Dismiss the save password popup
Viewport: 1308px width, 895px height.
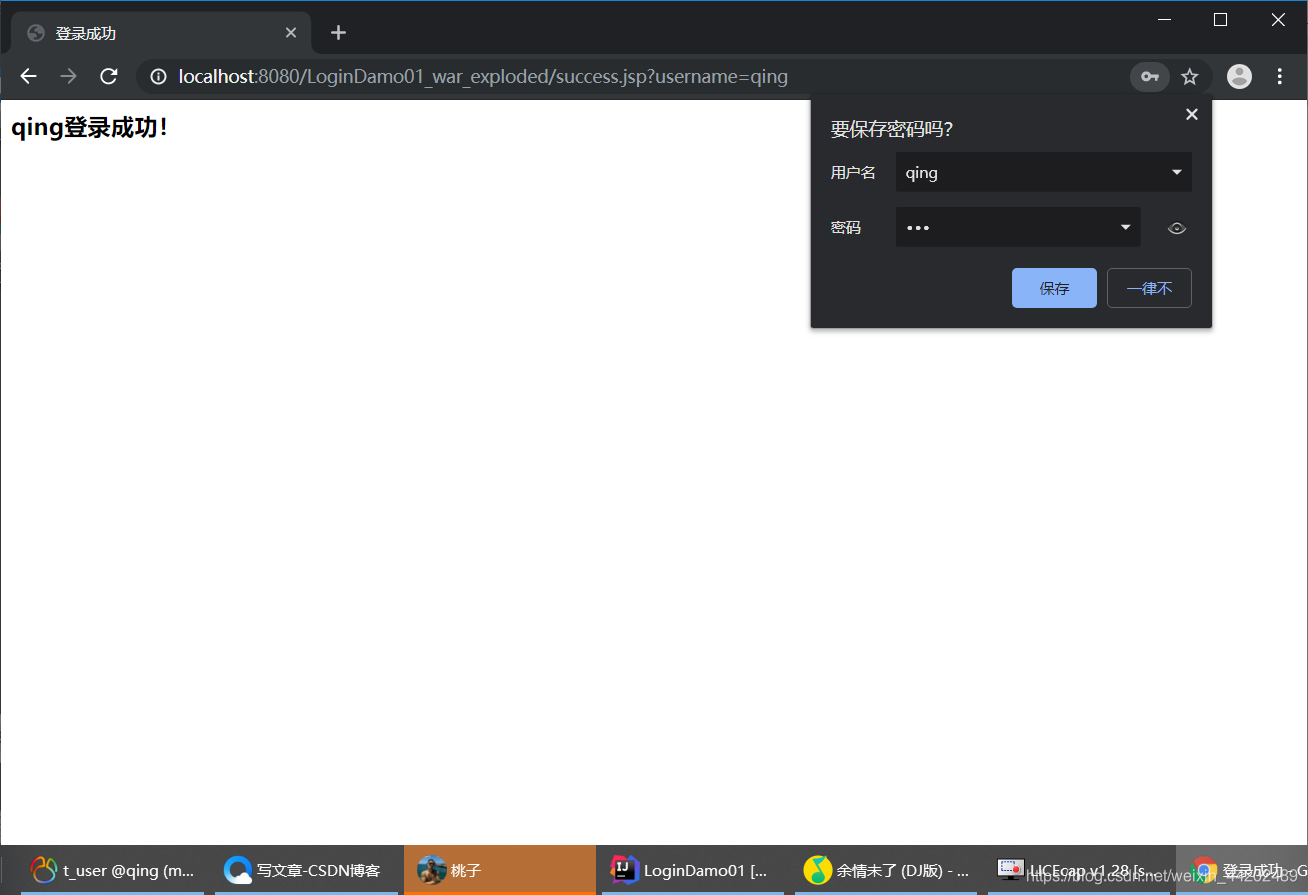coord(1191,115)
